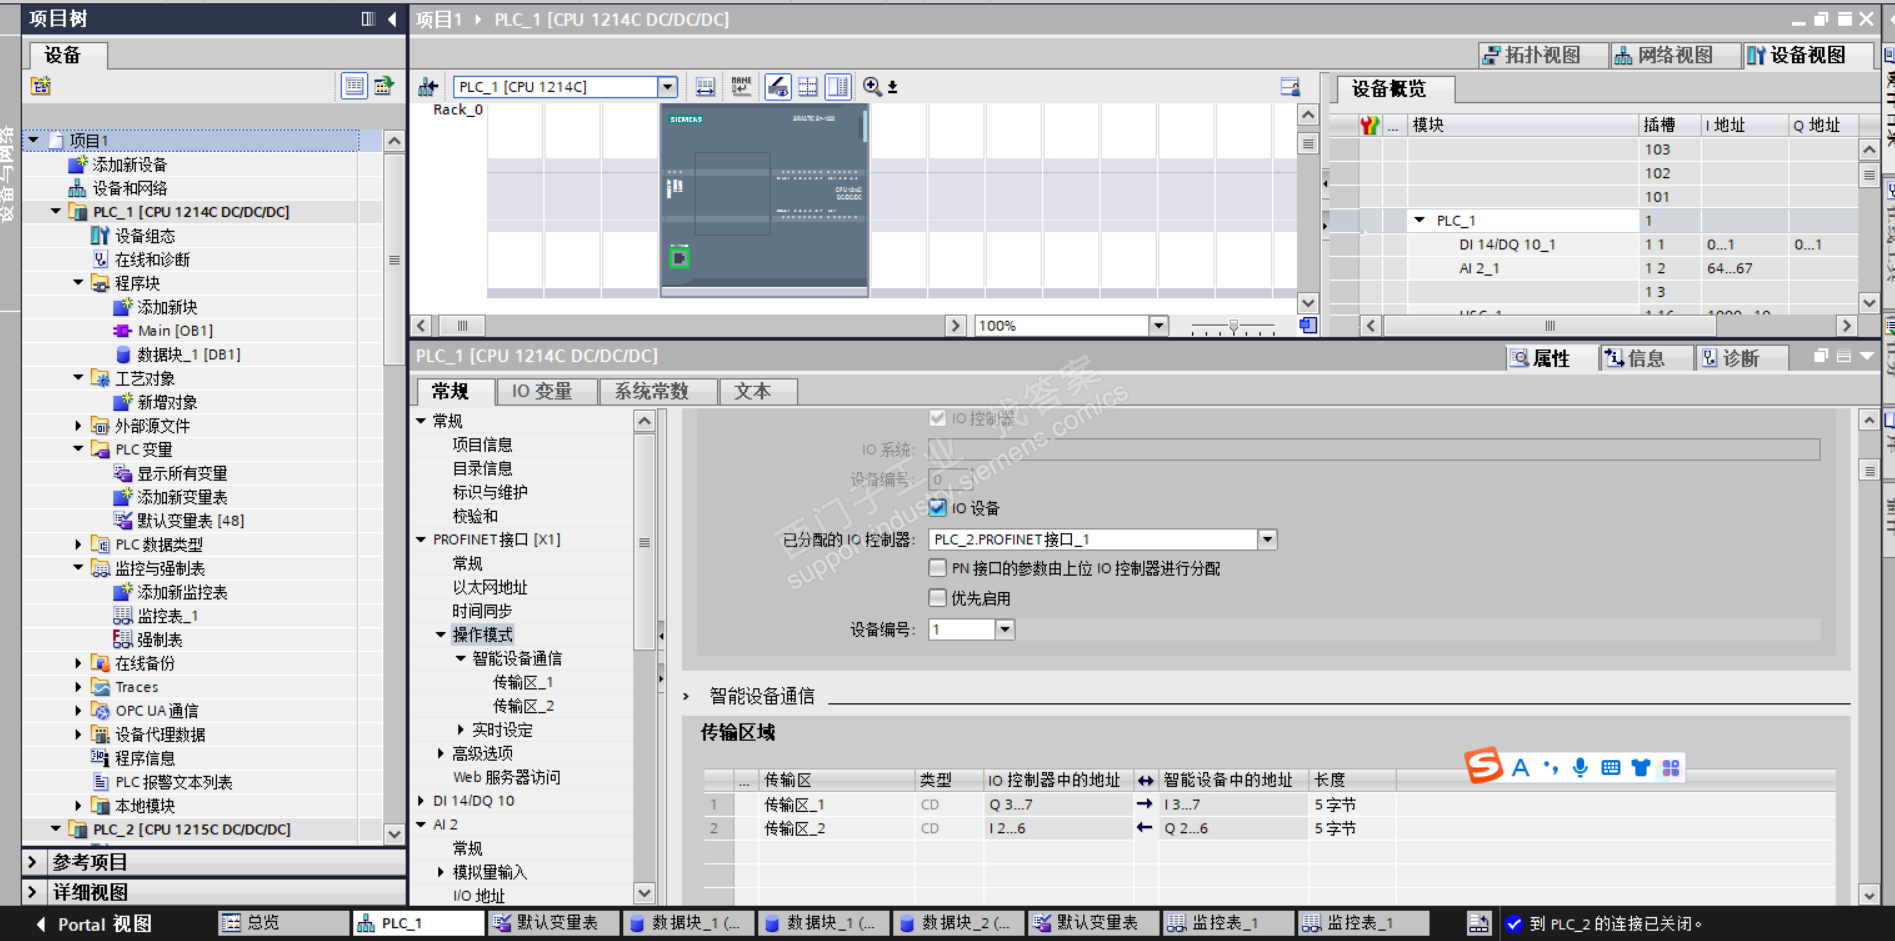The width and height of the screenshot is (1895, 941).
Task: Select 以太网地址 in the properties tree
Action: (x=490, y=587)
